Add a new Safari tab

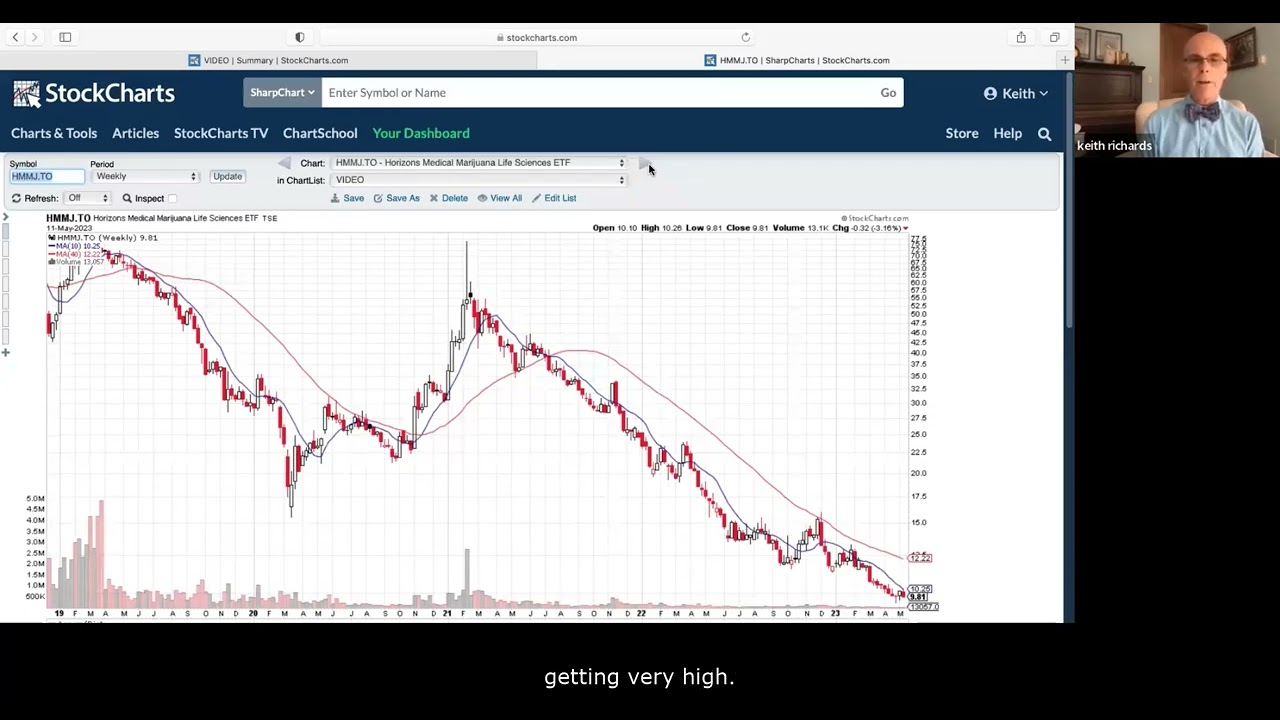point(1065,60)
